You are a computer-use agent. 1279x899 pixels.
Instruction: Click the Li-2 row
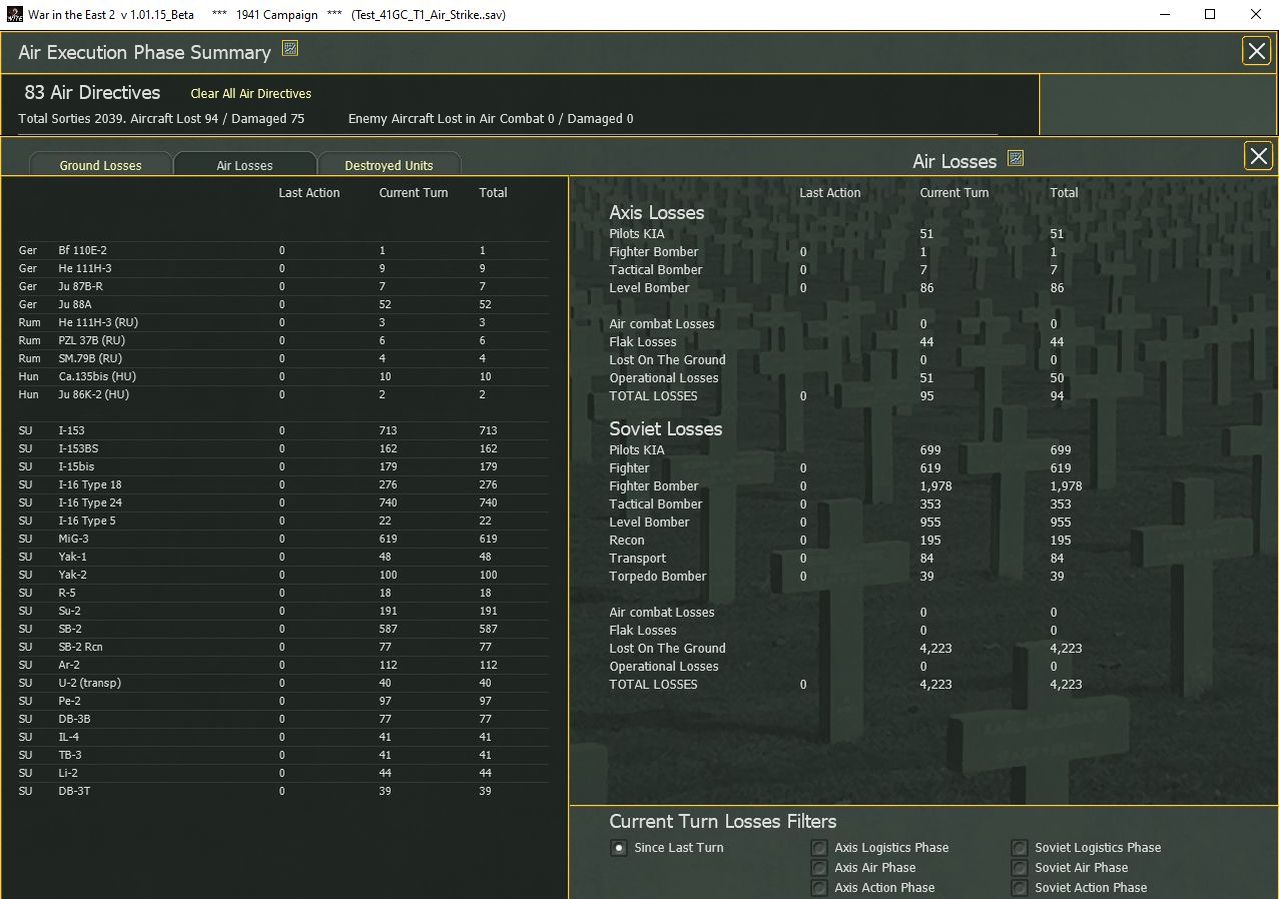(283, 773)
